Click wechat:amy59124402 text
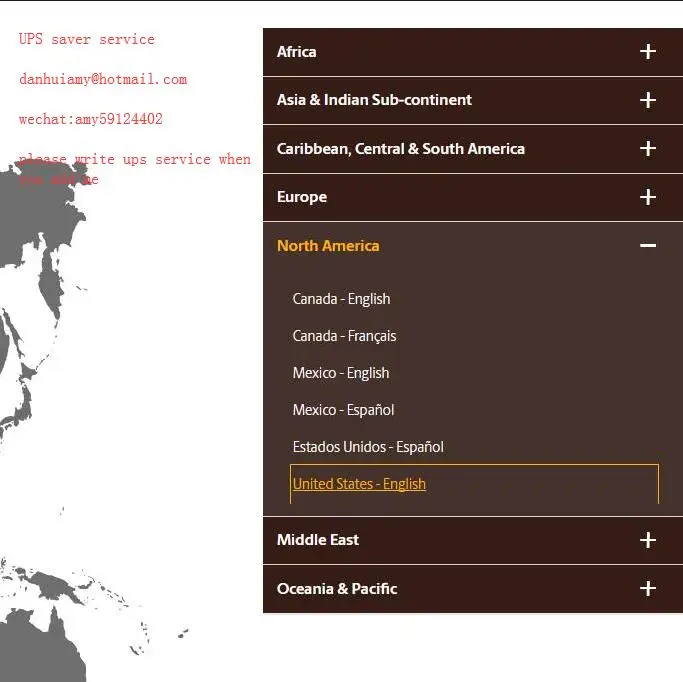683x682 pixels. click(91, 119)
